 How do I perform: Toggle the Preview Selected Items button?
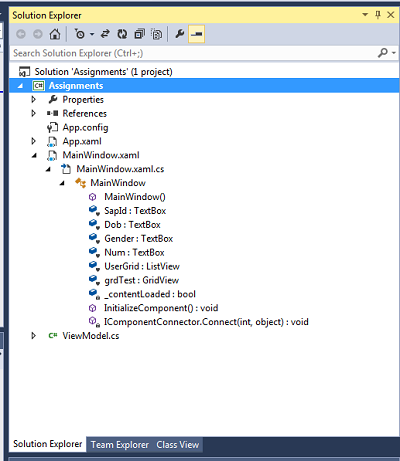pos(196,34)
